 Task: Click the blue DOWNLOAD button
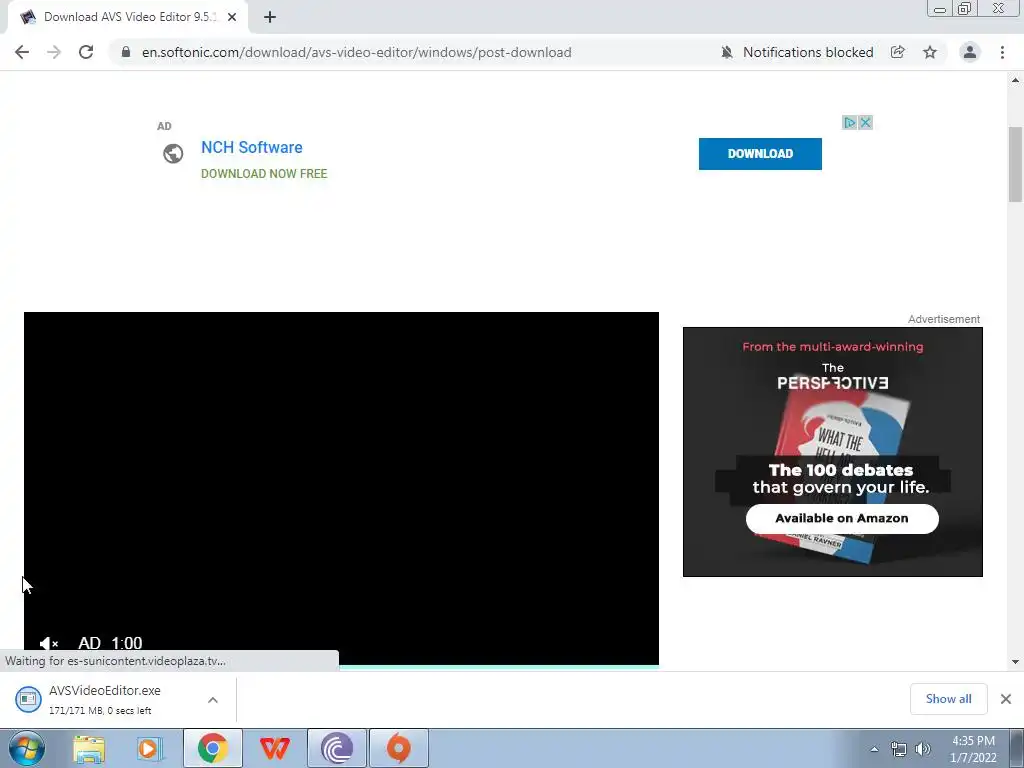tap(760, 153)
